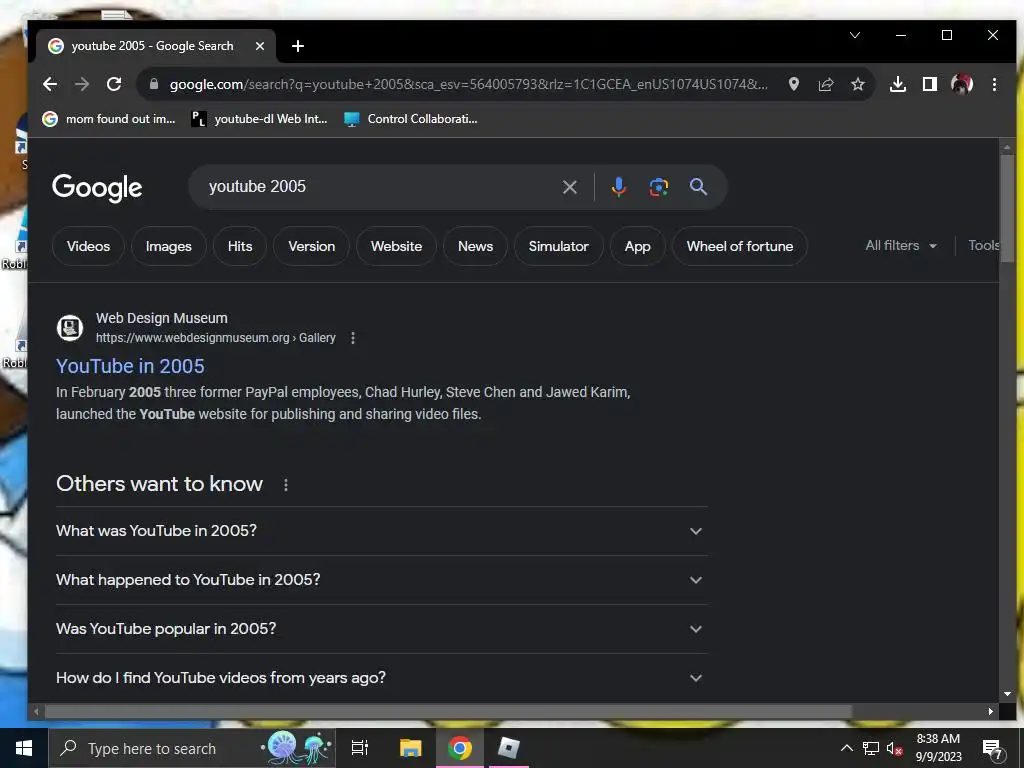Reload the current page
Image resolution: width=1024 pixels, height=768 pixels.
(x=114, y=84)
